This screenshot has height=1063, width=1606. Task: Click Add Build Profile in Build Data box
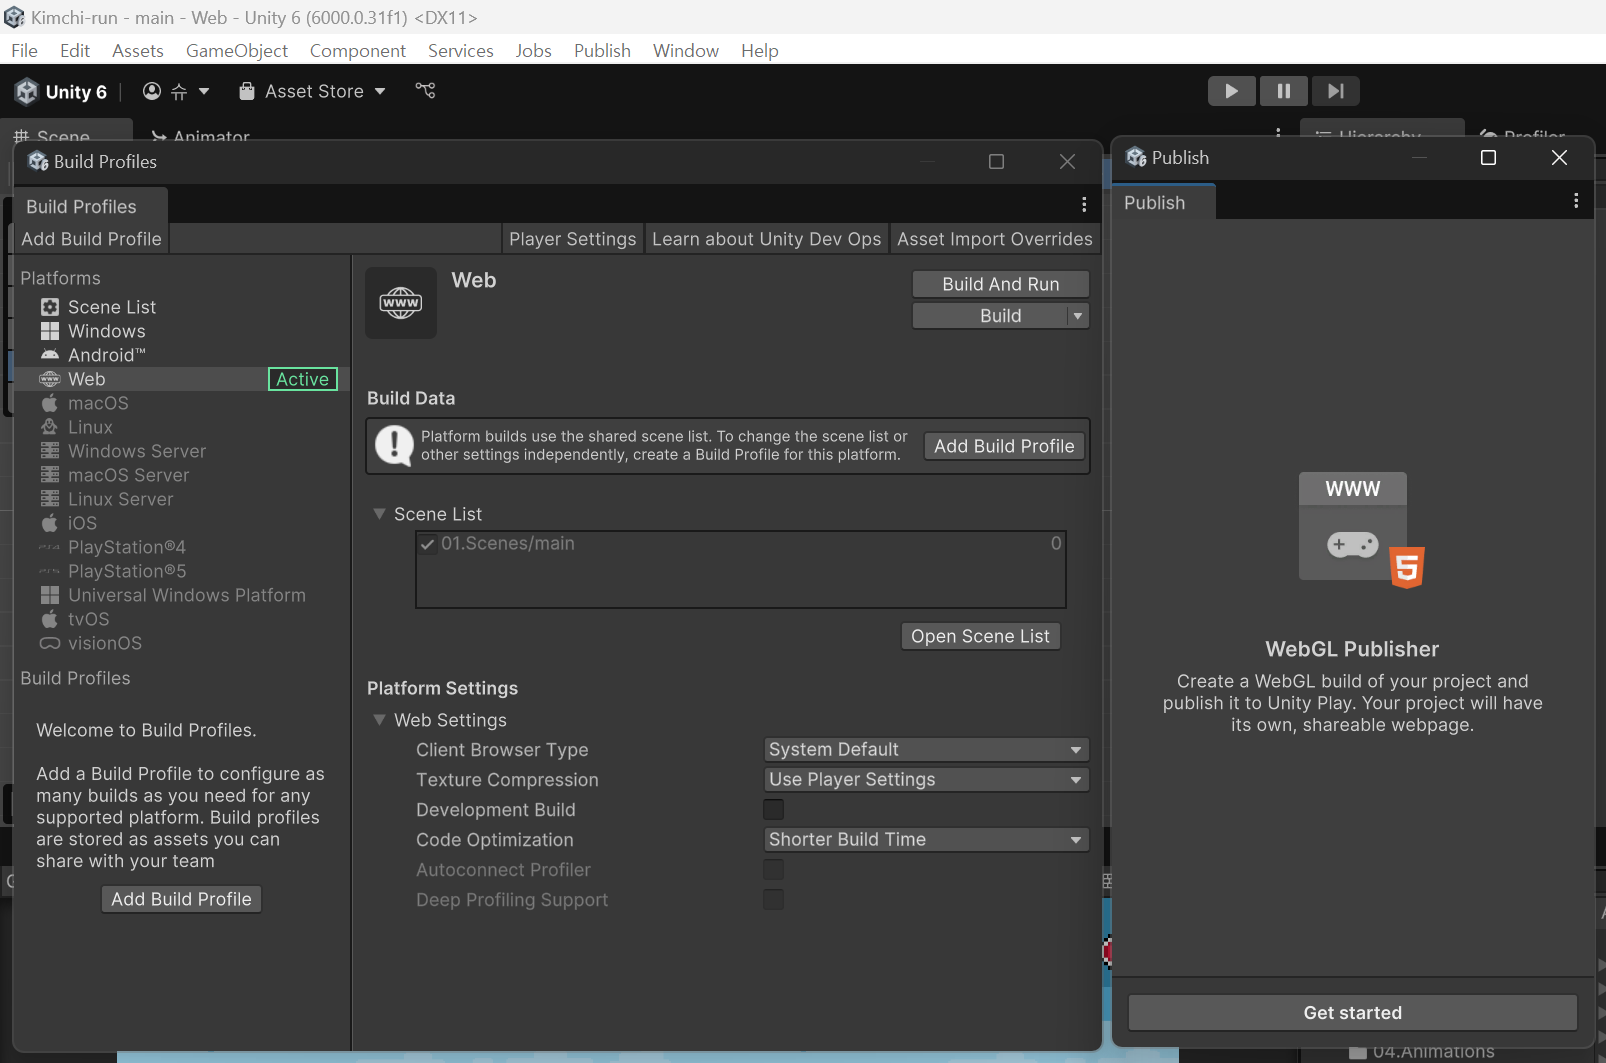[1004, 447]
